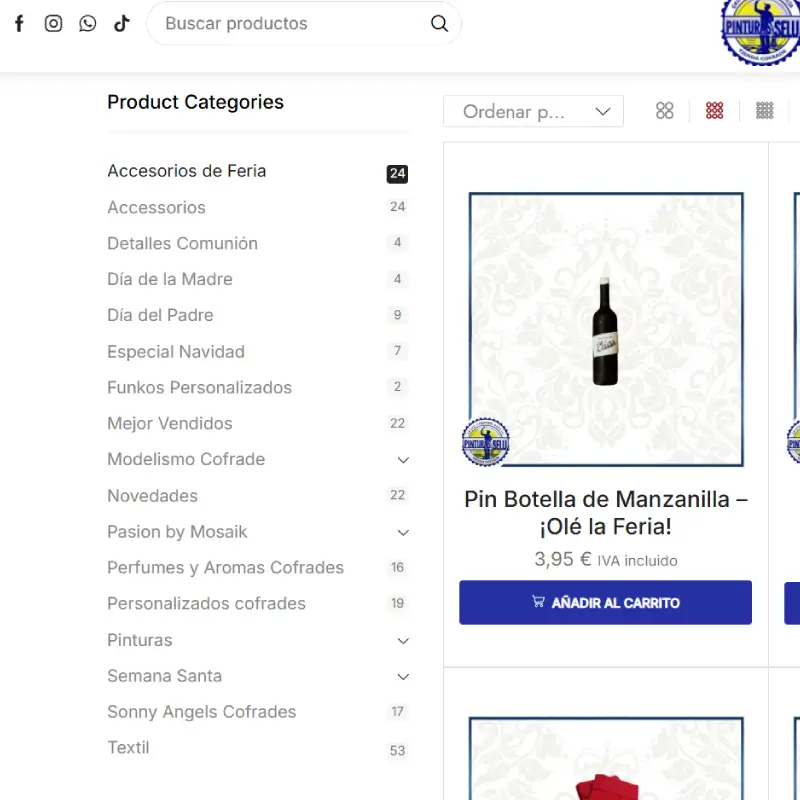Select the TikTok icon

(x=121, y=23)
